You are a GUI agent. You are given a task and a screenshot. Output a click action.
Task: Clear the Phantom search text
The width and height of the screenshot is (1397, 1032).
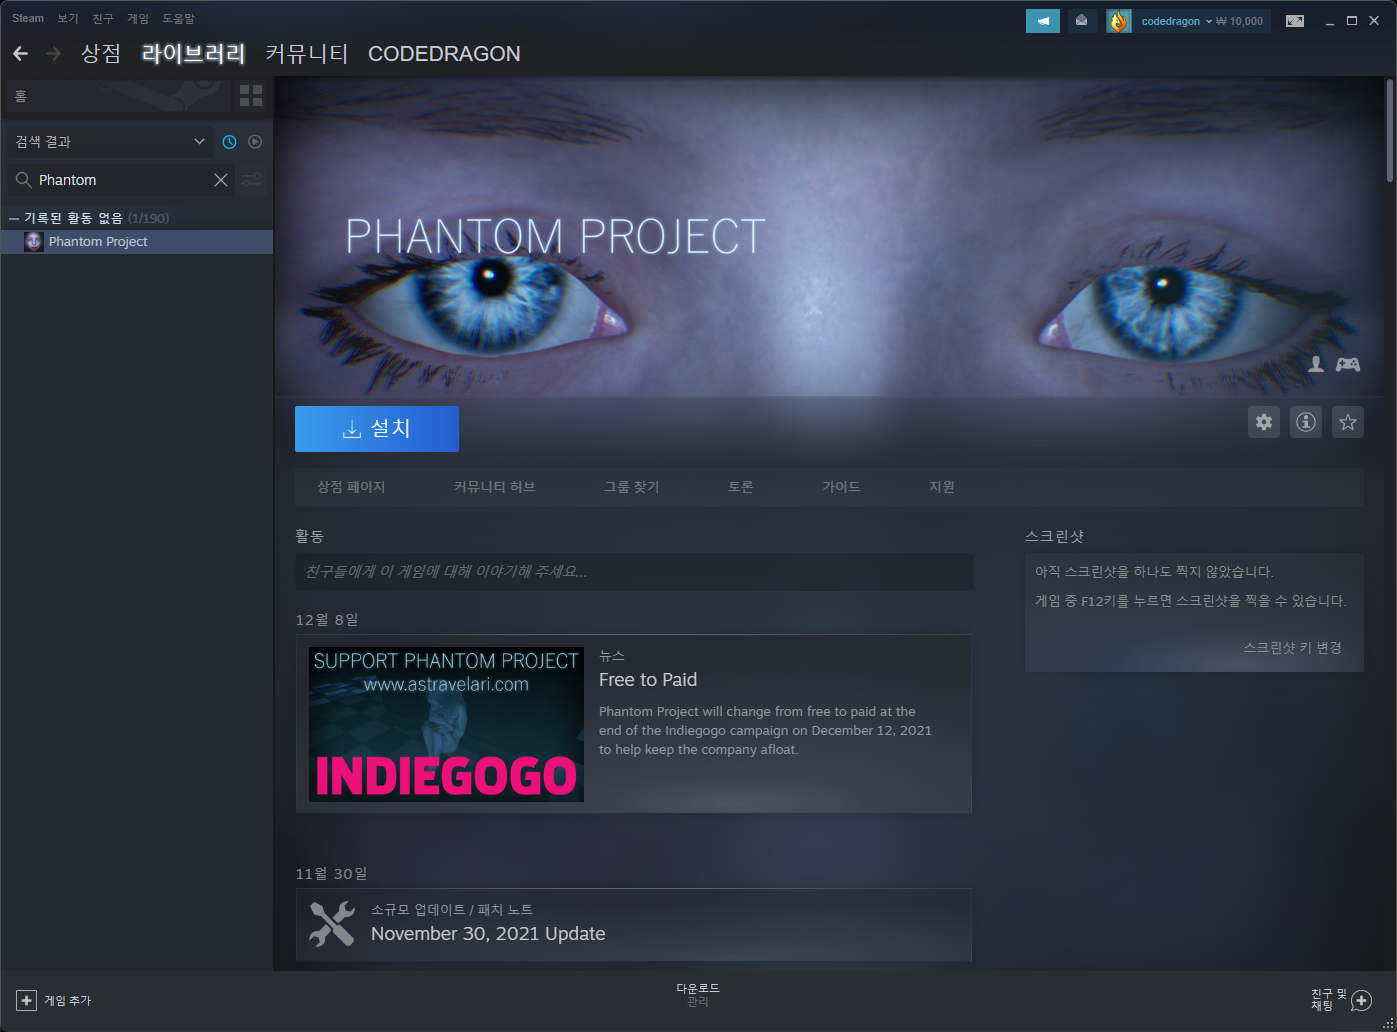pyautogui.click(x=221, y=180)
